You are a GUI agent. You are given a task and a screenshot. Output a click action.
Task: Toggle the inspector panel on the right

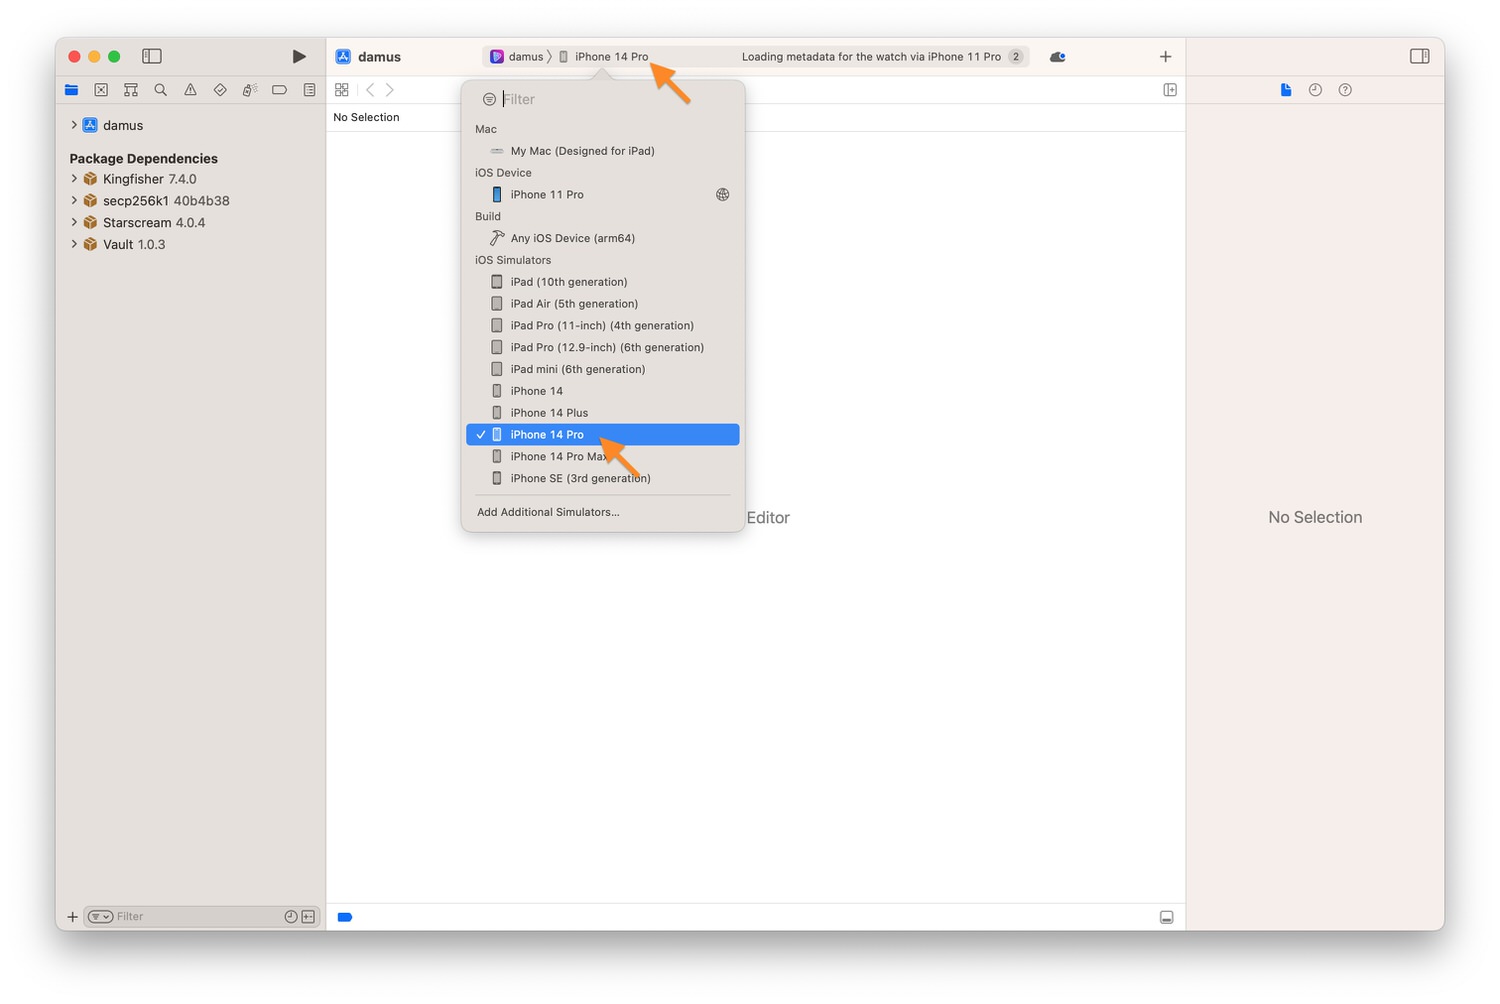pos(1419,57)
